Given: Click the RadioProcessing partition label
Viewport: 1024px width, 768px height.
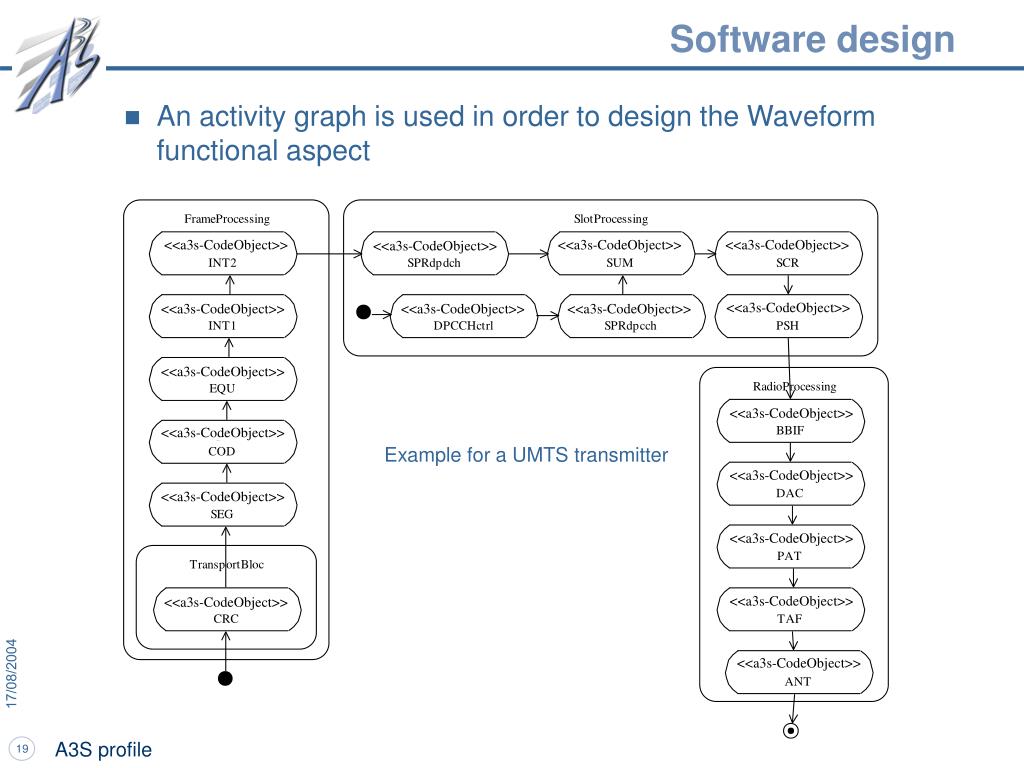Looking at the screenshot, I should pos(794,387).
